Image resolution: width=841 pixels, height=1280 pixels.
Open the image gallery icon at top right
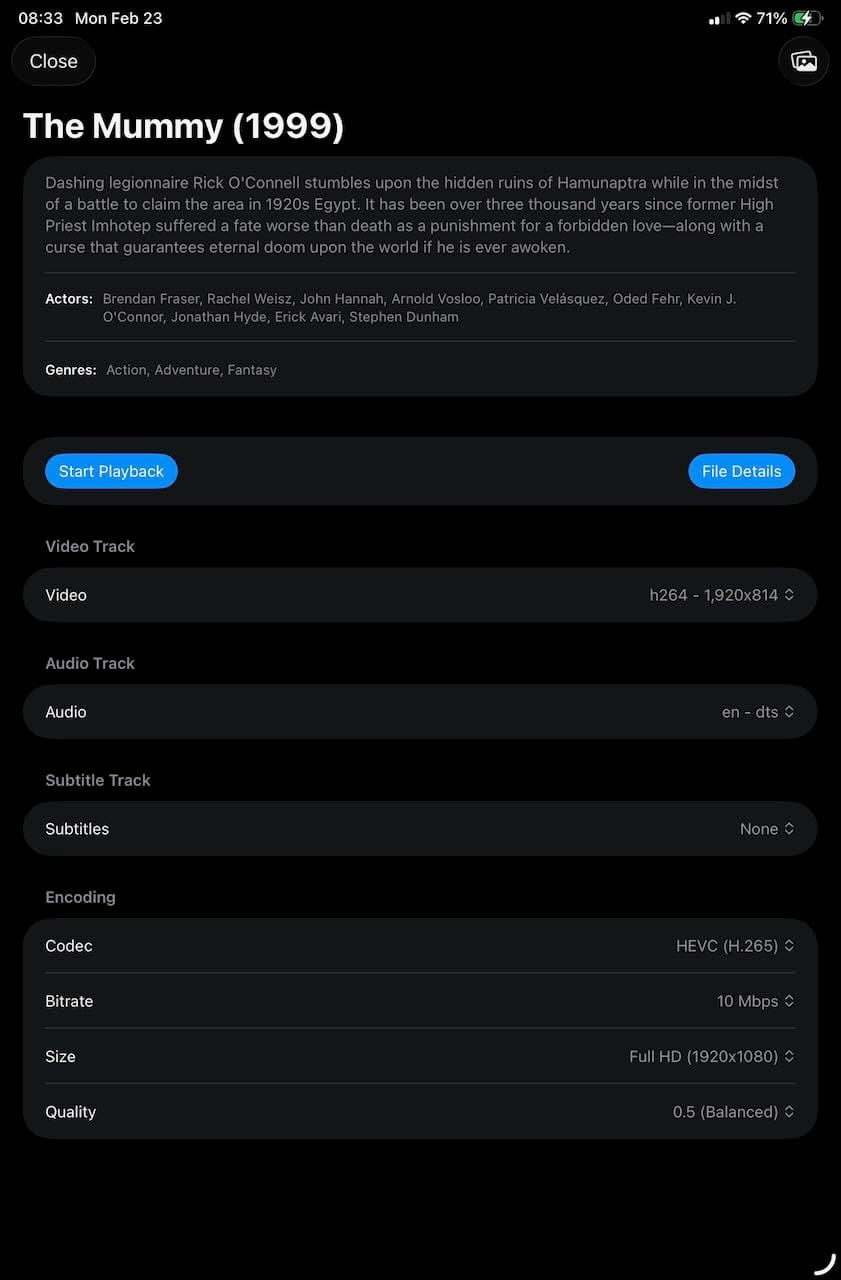point(804,61)
